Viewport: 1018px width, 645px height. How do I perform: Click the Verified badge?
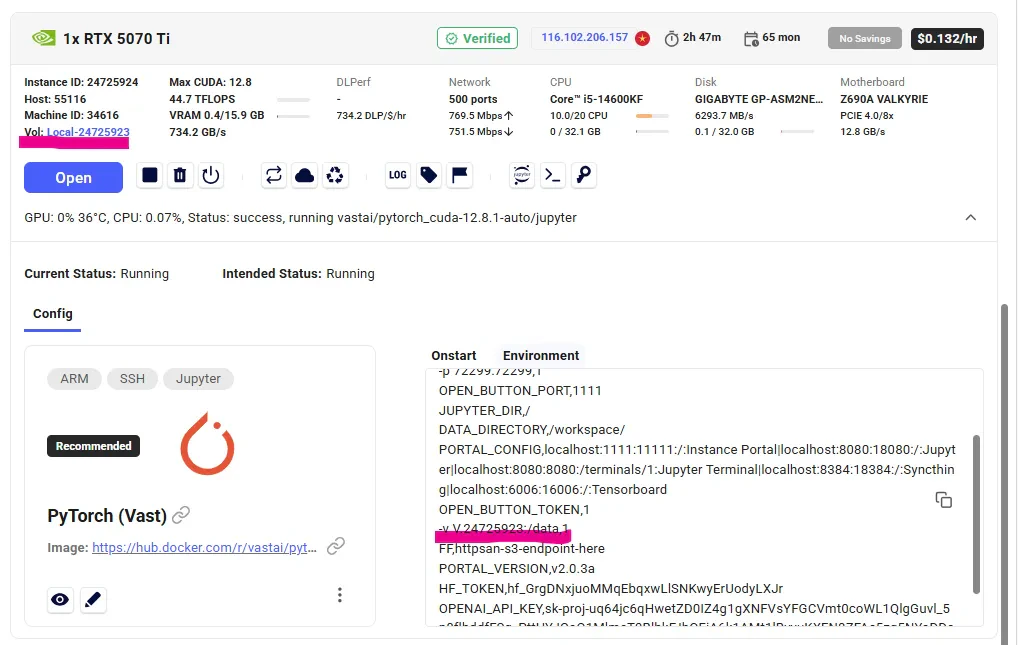[x=477, y=38]
